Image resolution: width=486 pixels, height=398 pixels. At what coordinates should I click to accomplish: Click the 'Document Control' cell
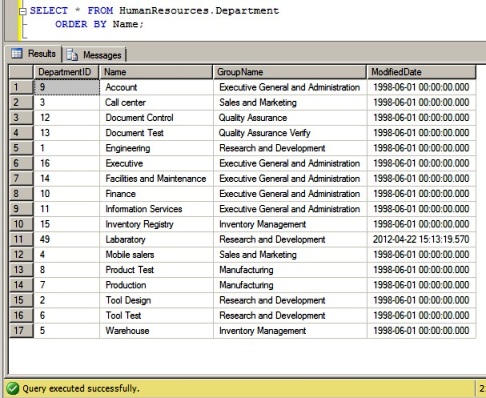tap(156, 118)
